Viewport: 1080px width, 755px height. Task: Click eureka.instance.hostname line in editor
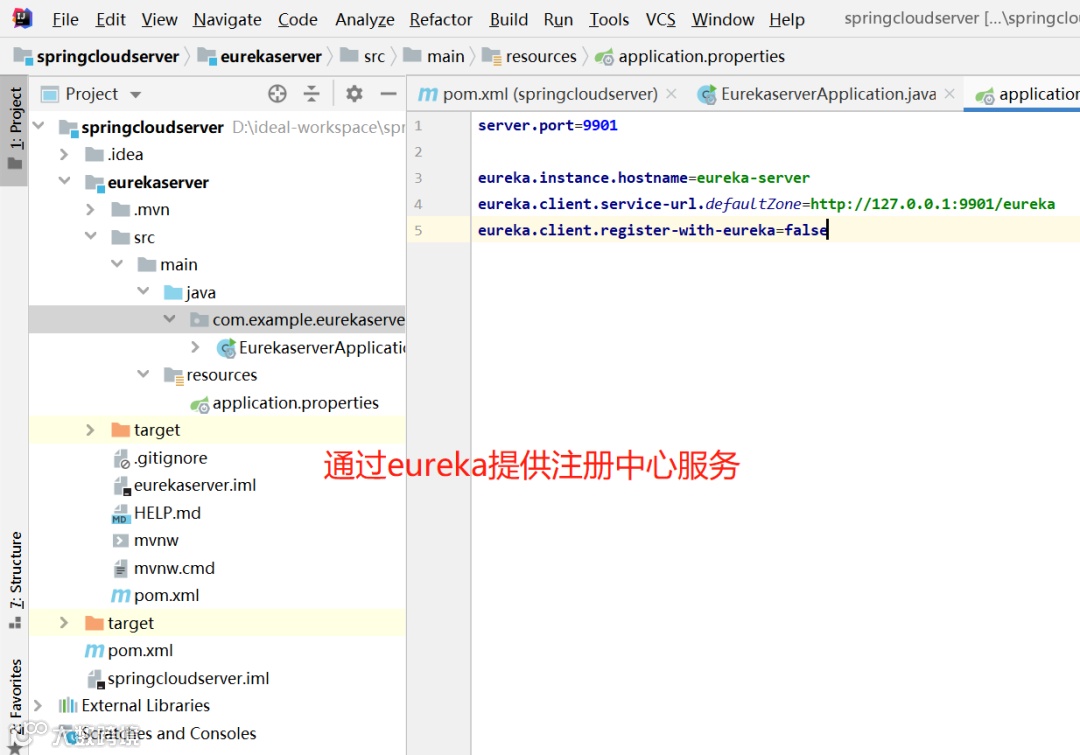pyautogui.click(x=643, y=178)
